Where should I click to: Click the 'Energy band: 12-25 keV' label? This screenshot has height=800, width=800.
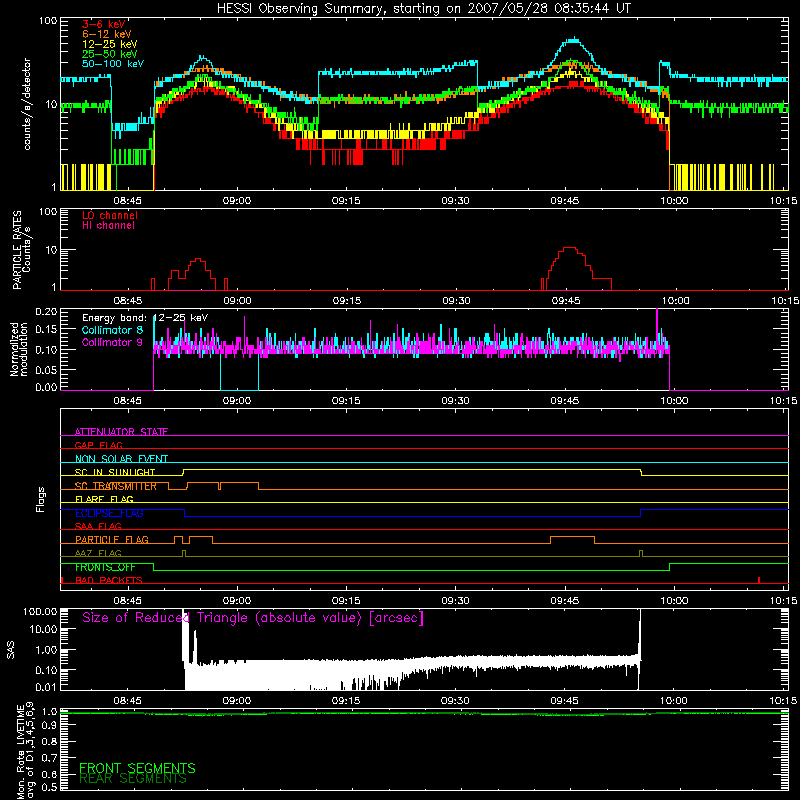click(145, 318)
